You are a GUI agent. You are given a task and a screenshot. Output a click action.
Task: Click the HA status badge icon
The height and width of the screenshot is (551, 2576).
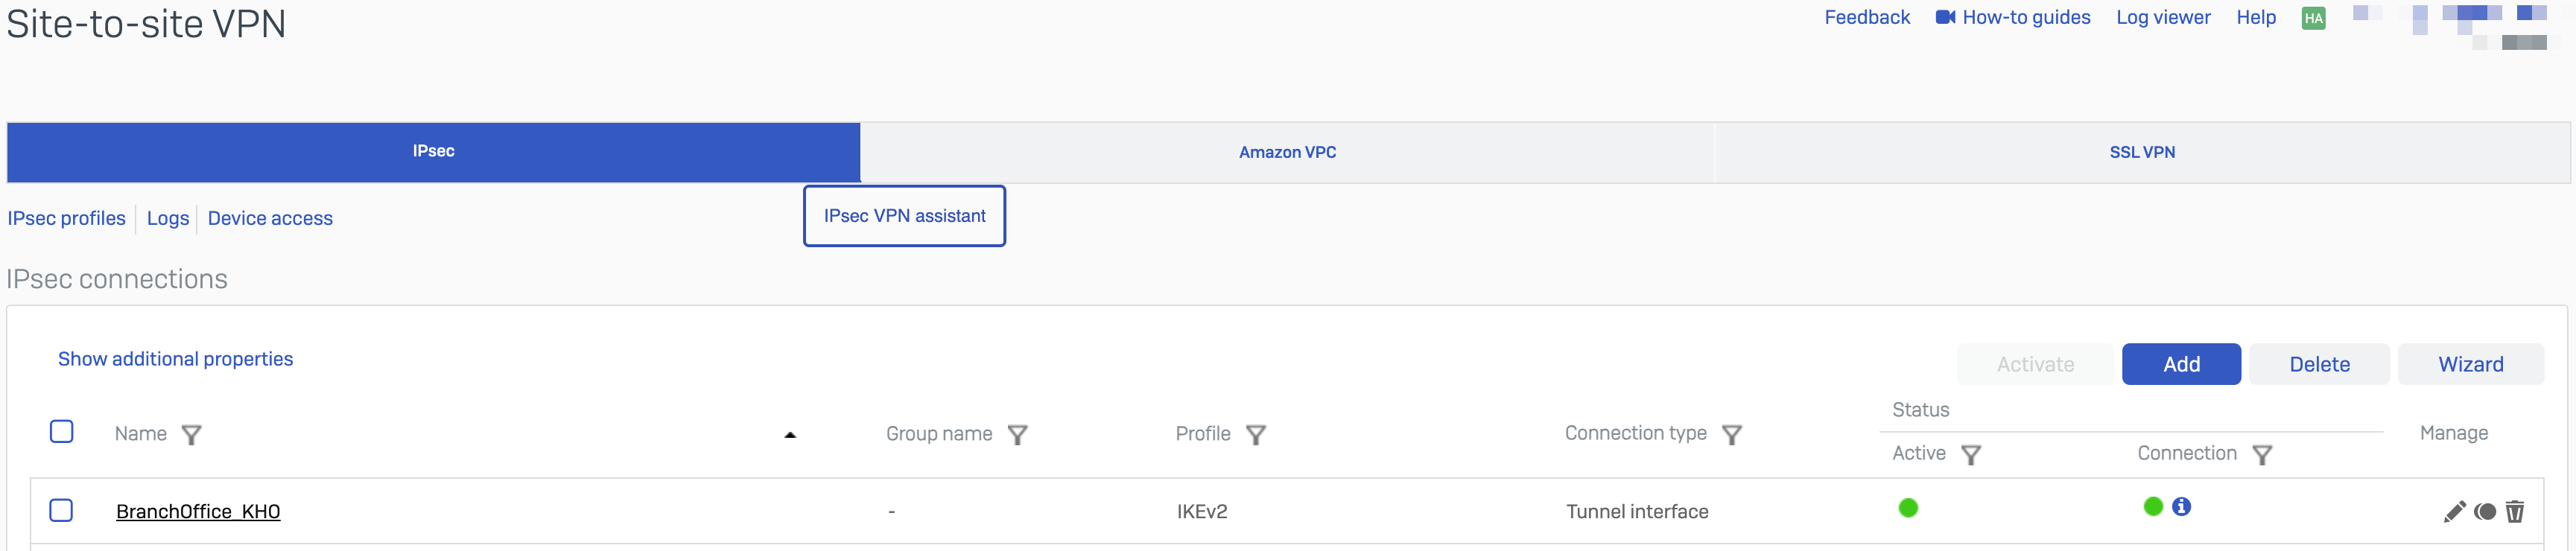2313,18
